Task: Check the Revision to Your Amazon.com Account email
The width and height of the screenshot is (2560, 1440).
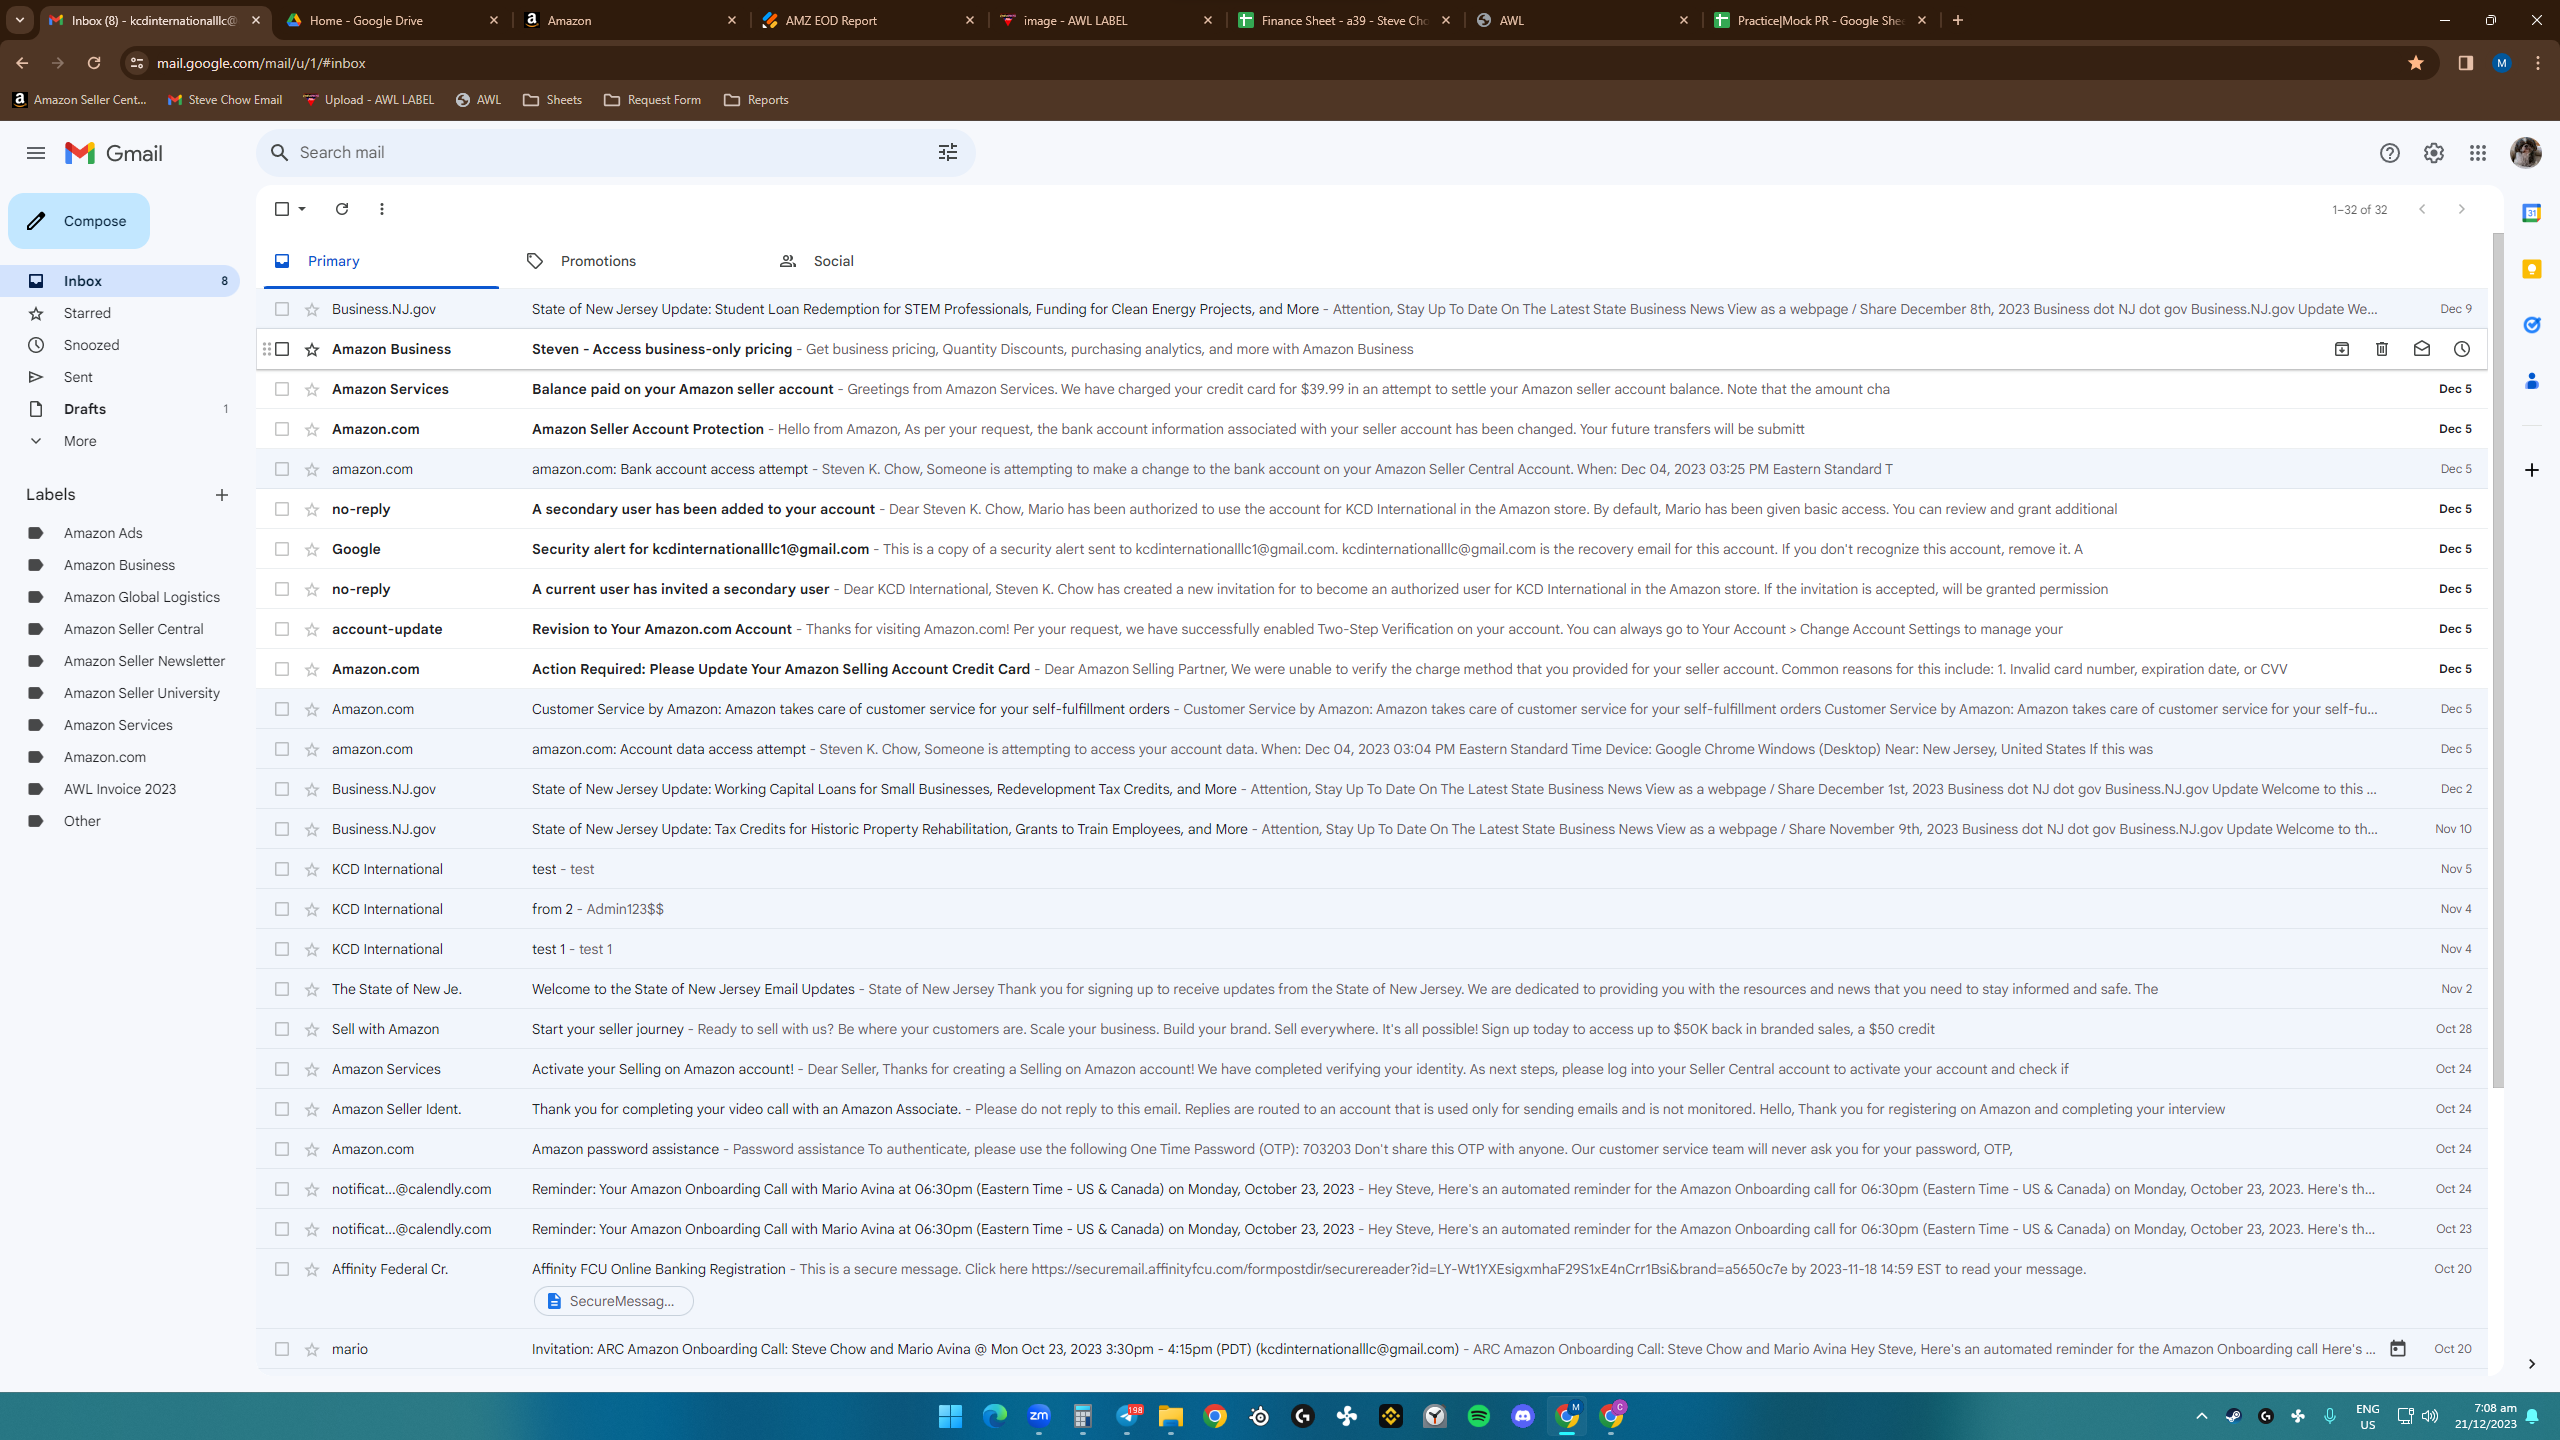Action: tap(282, 629)
